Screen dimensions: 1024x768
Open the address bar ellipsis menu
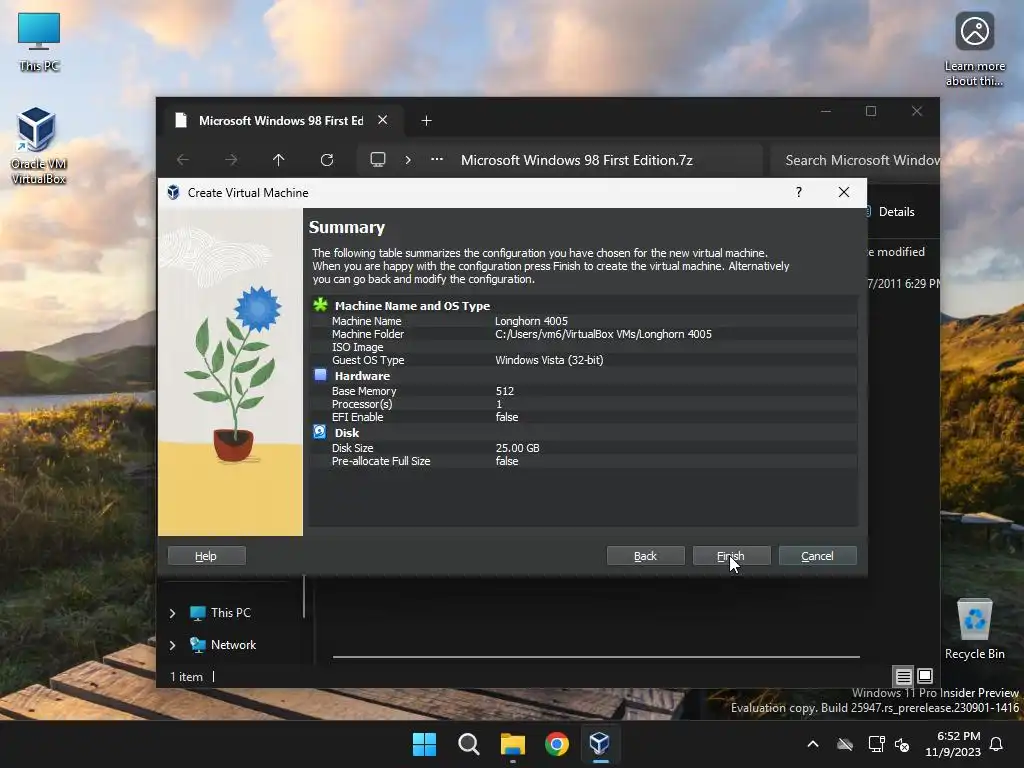pos(437,159)
